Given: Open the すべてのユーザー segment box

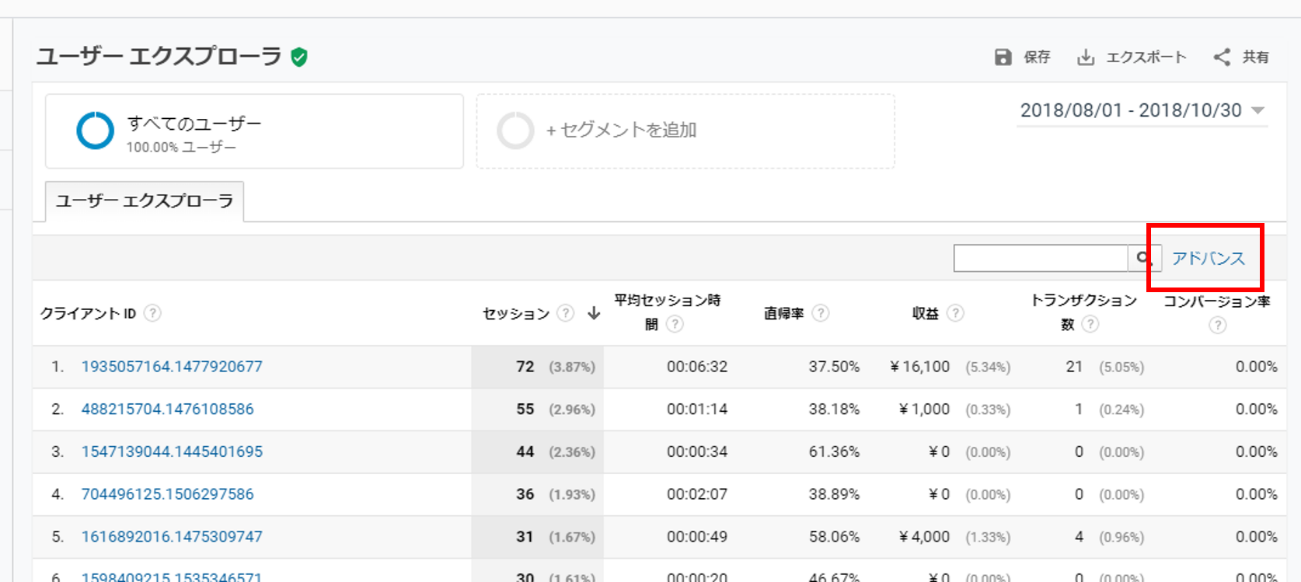Looking at the screenshot, I should tap(254, 131).
